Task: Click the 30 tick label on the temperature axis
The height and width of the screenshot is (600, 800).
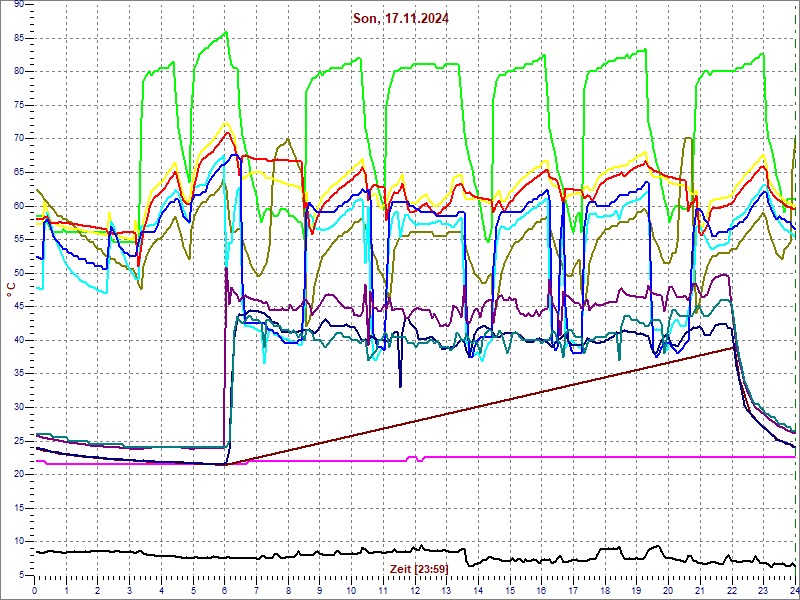Action: 19,407
